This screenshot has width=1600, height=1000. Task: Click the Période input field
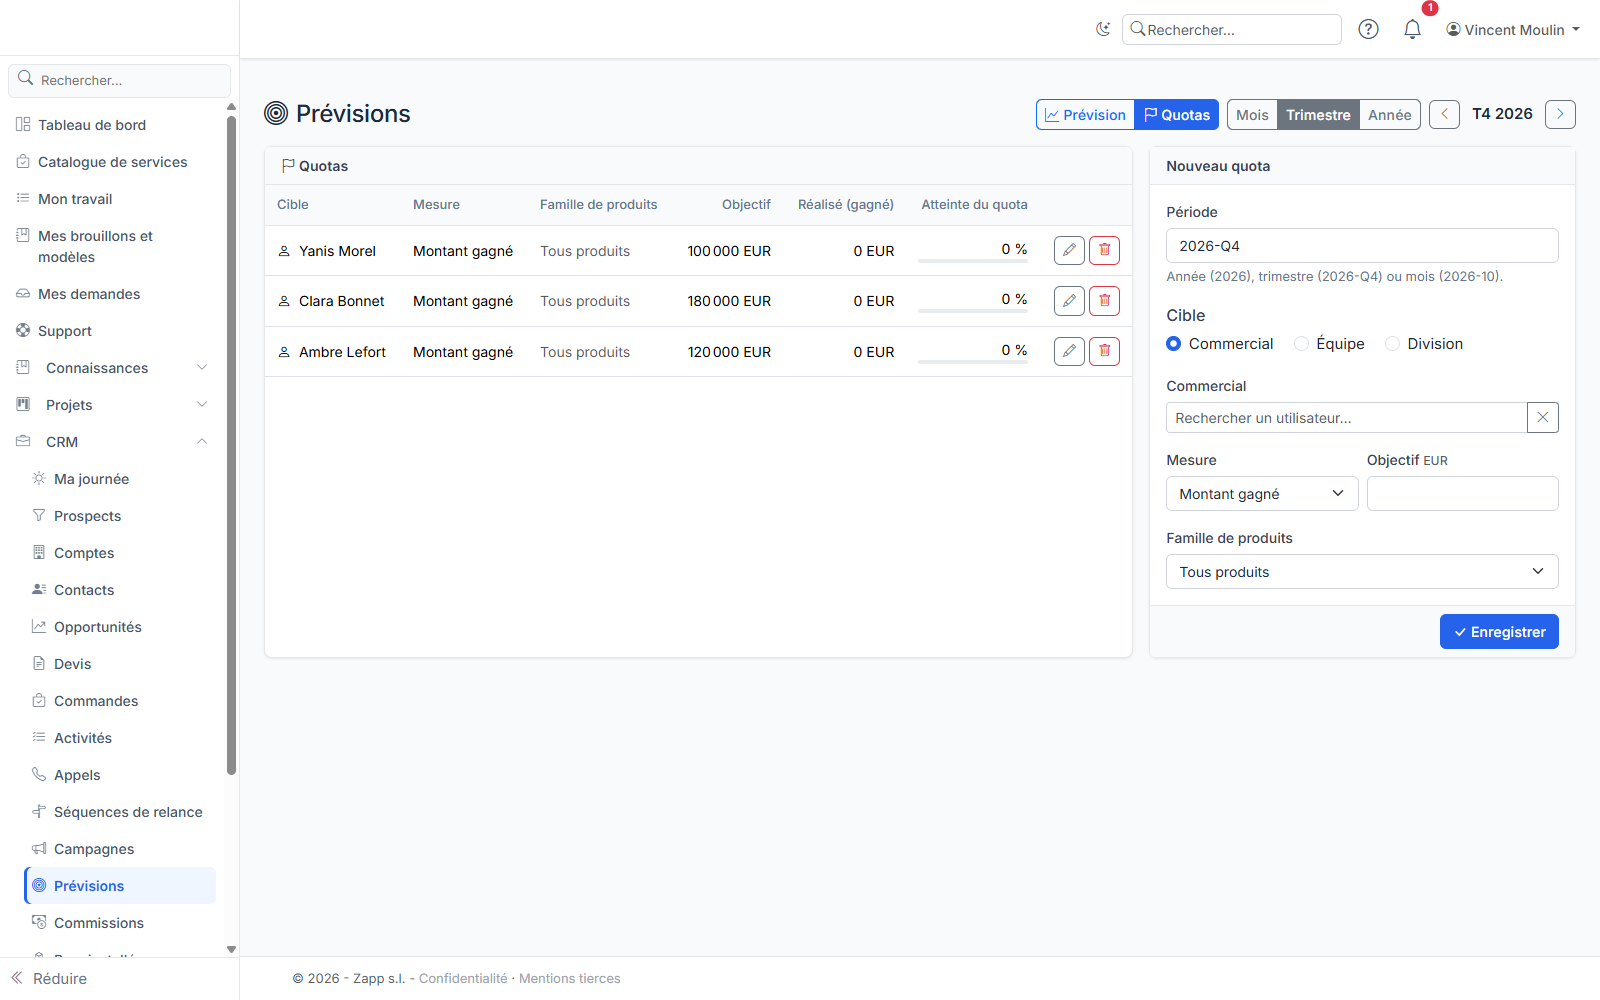(1362, 246)
